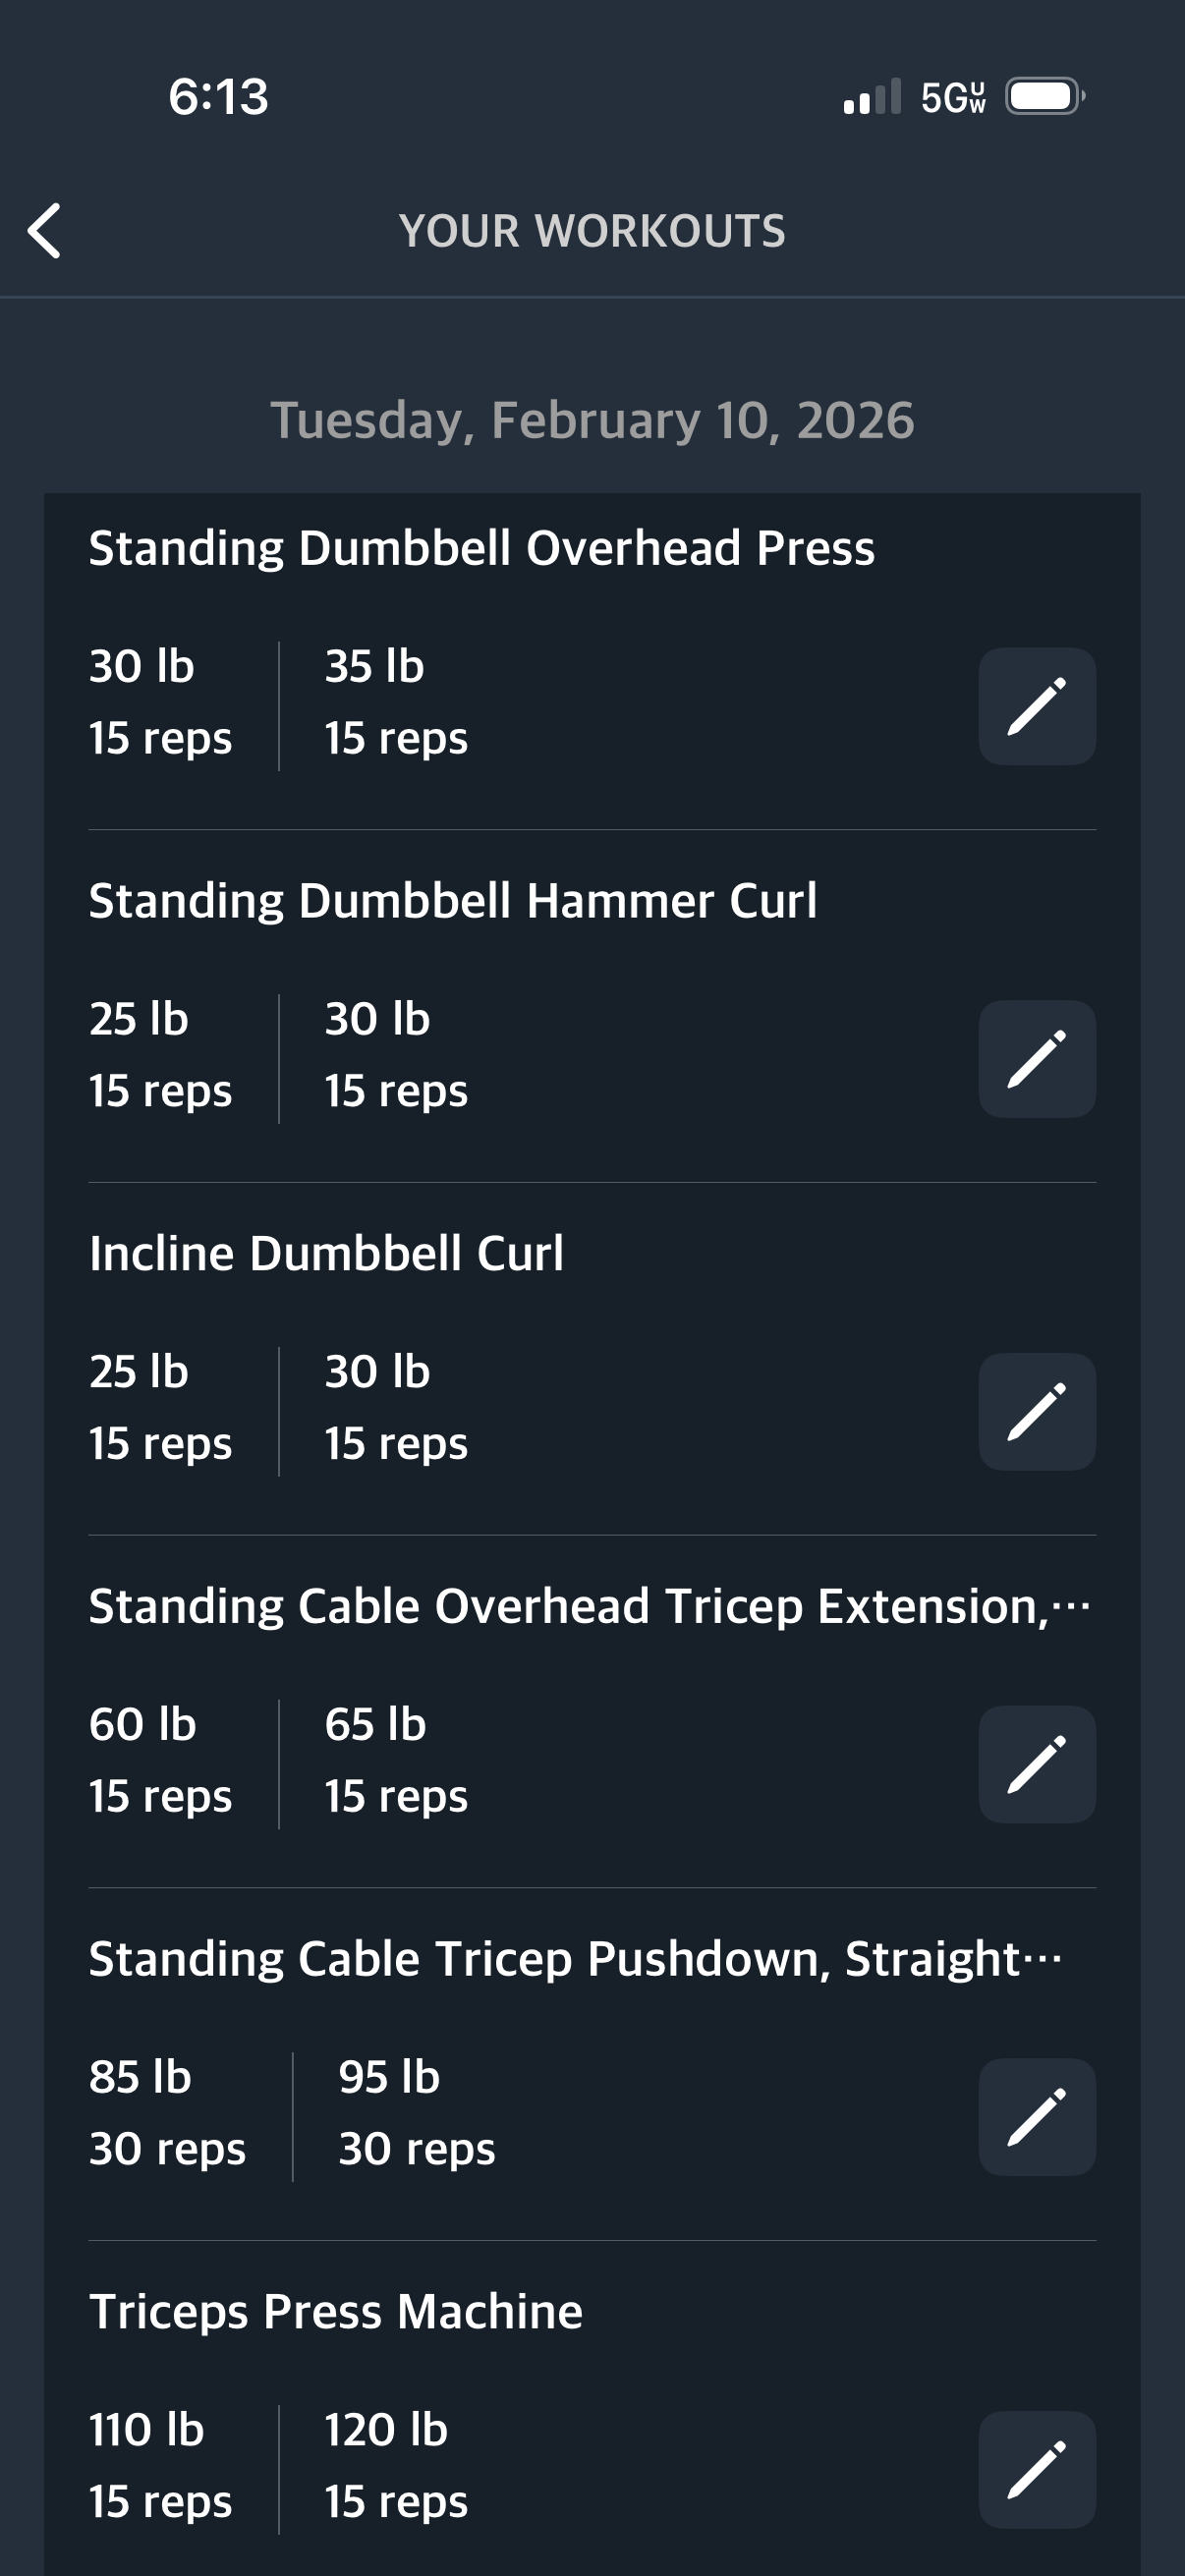Viewport: 1185px width, 2576px height.
Task: Edit Standing Dumbbell Overhead Press entry
Action: coord(1036,706)
